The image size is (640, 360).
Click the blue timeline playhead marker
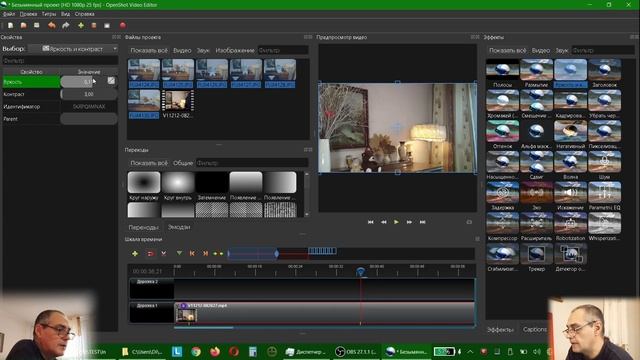[x=360, y=272]
